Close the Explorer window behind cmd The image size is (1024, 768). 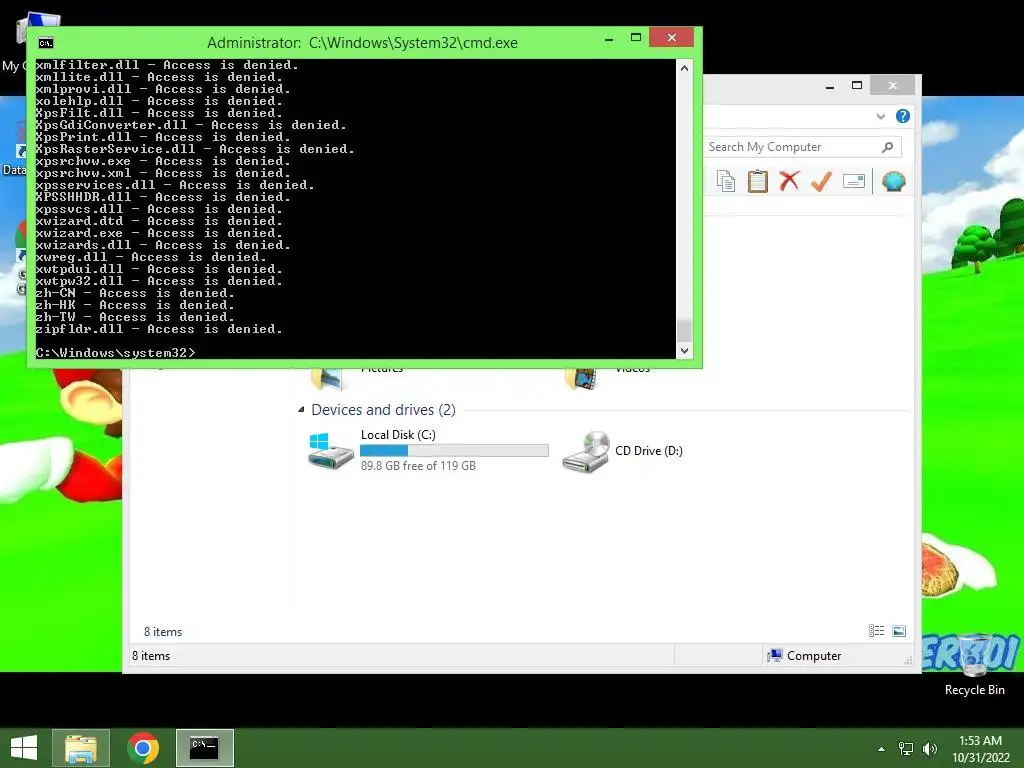coord(893,86)
